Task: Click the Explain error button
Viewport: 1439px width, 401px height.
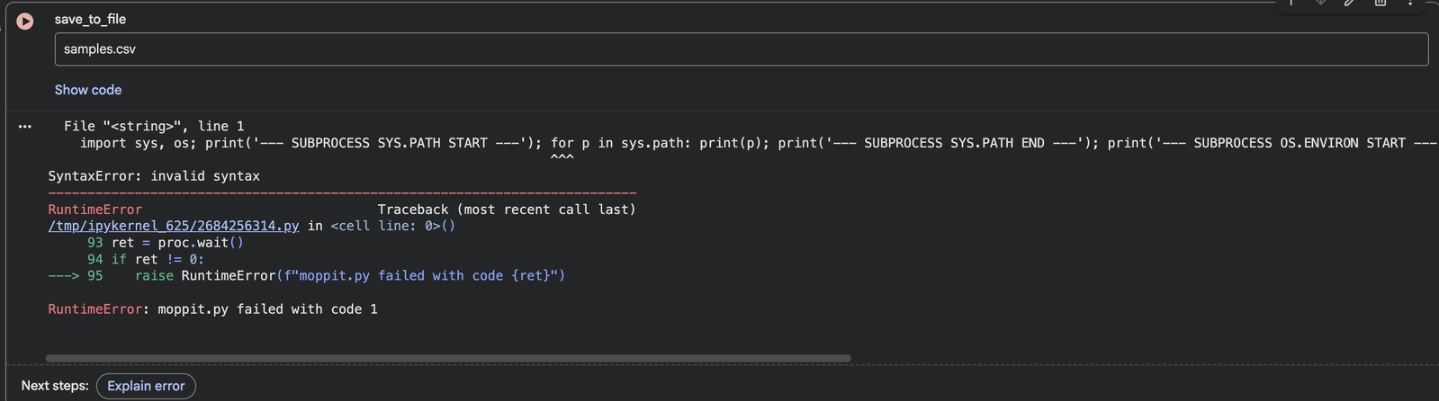Action: pyautogui.click(x=146, y=386)
